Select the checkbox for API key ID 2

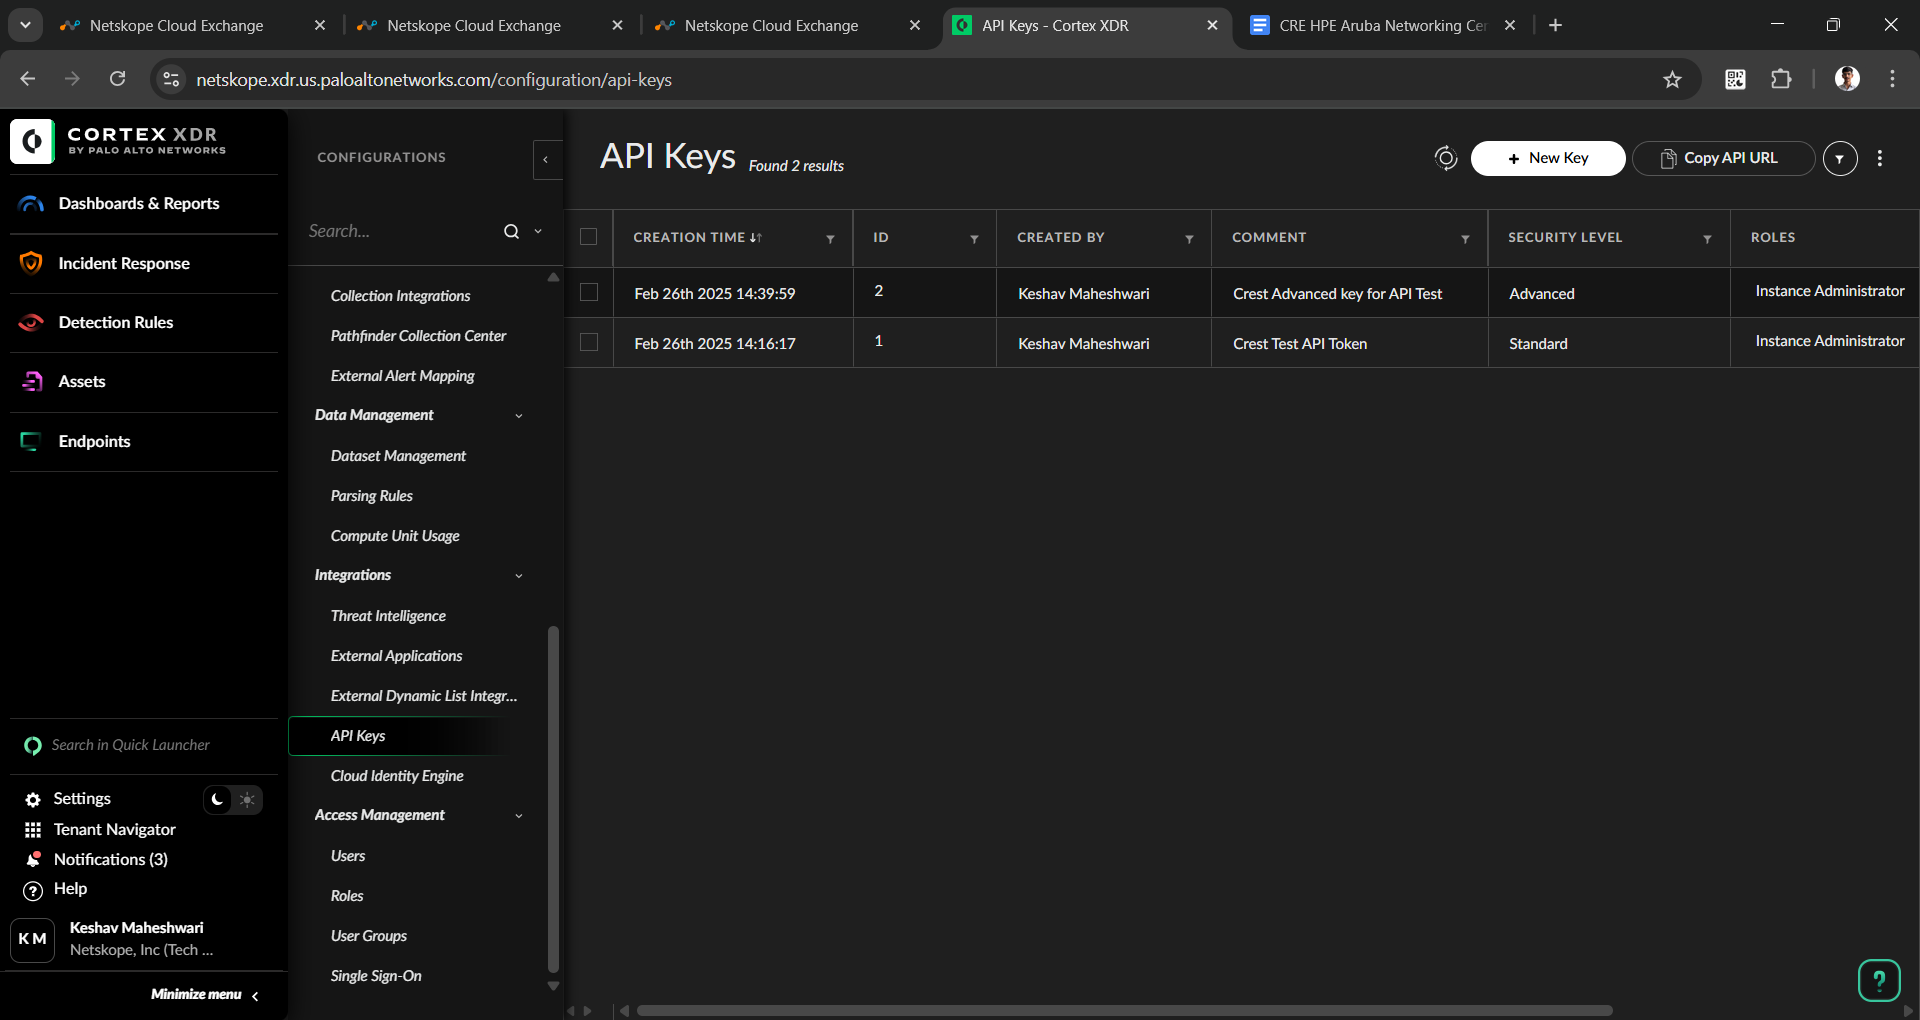click(x=589, y=292)
